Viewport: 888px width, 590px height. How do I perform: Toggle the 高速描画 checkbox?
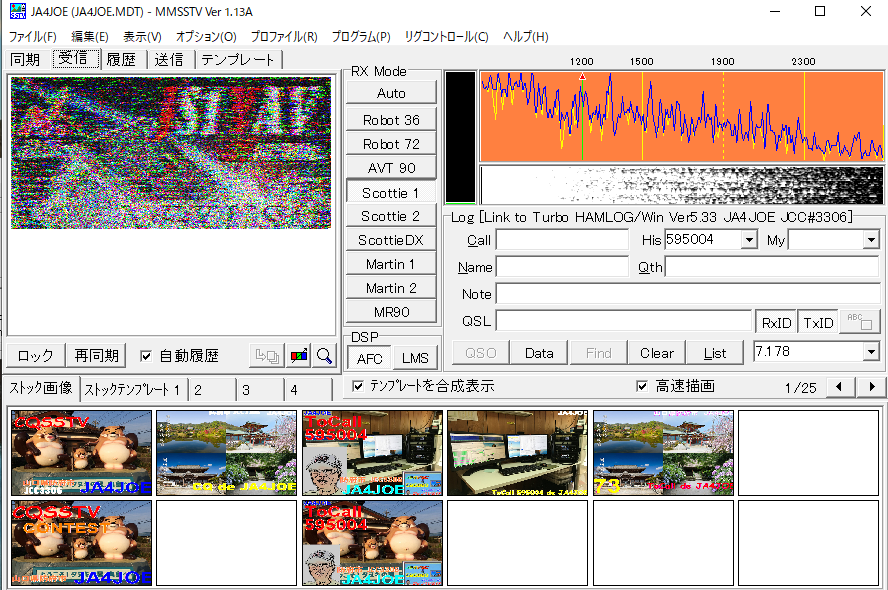point(642,386)
